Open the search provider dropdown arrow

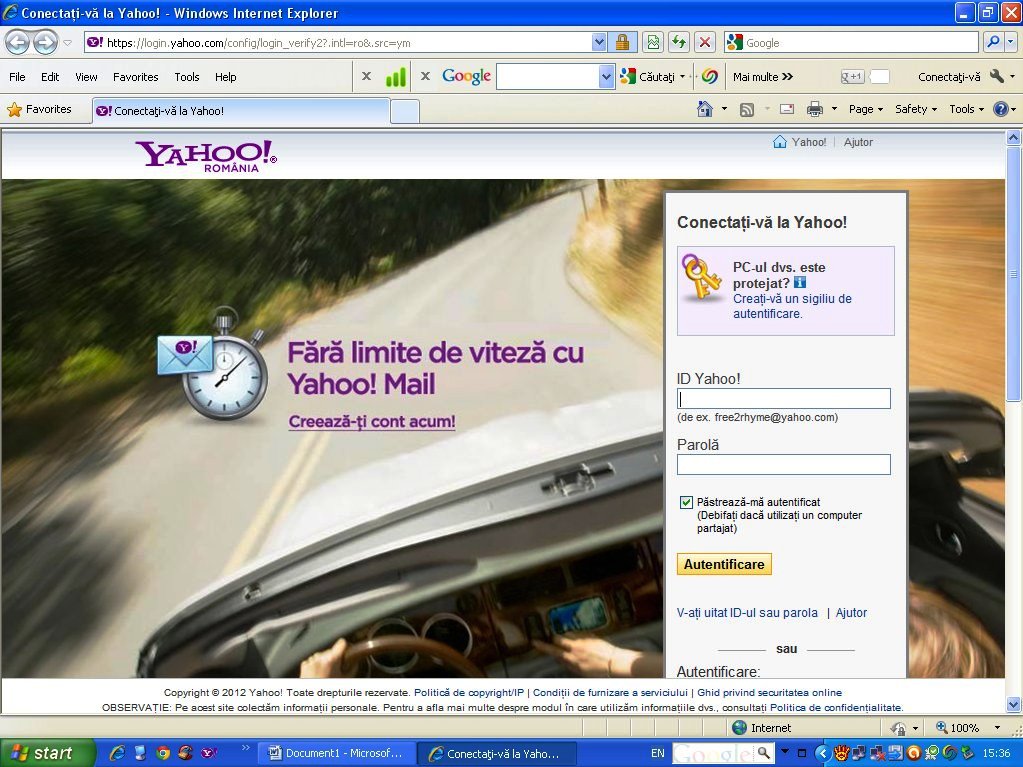tap(1011, 43)
